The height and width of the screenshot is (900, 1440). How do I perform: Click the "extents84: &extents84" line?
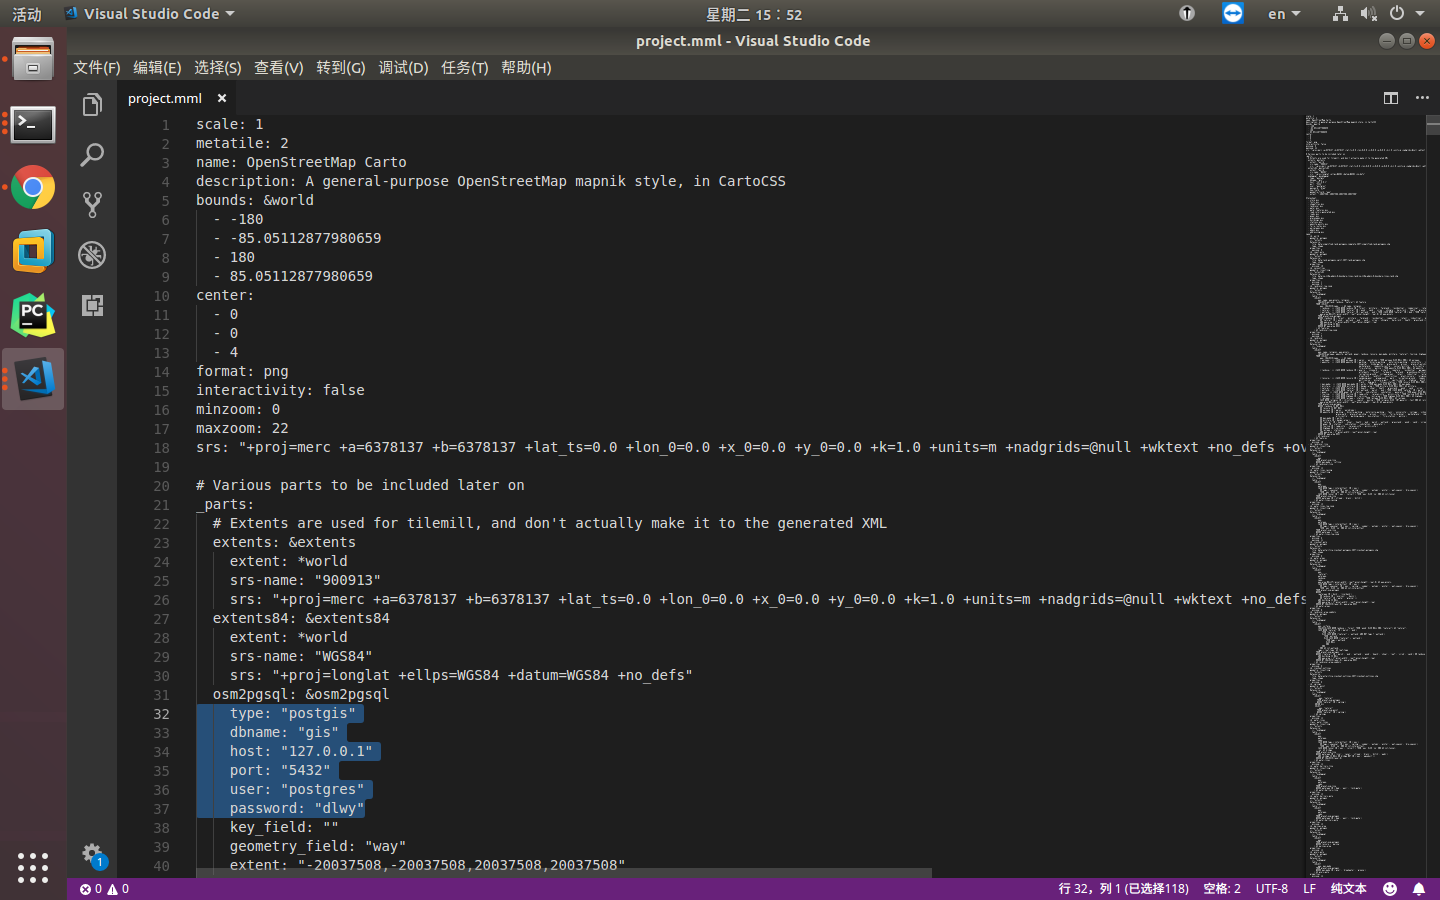pyautogui.click(x=301, y=618)
